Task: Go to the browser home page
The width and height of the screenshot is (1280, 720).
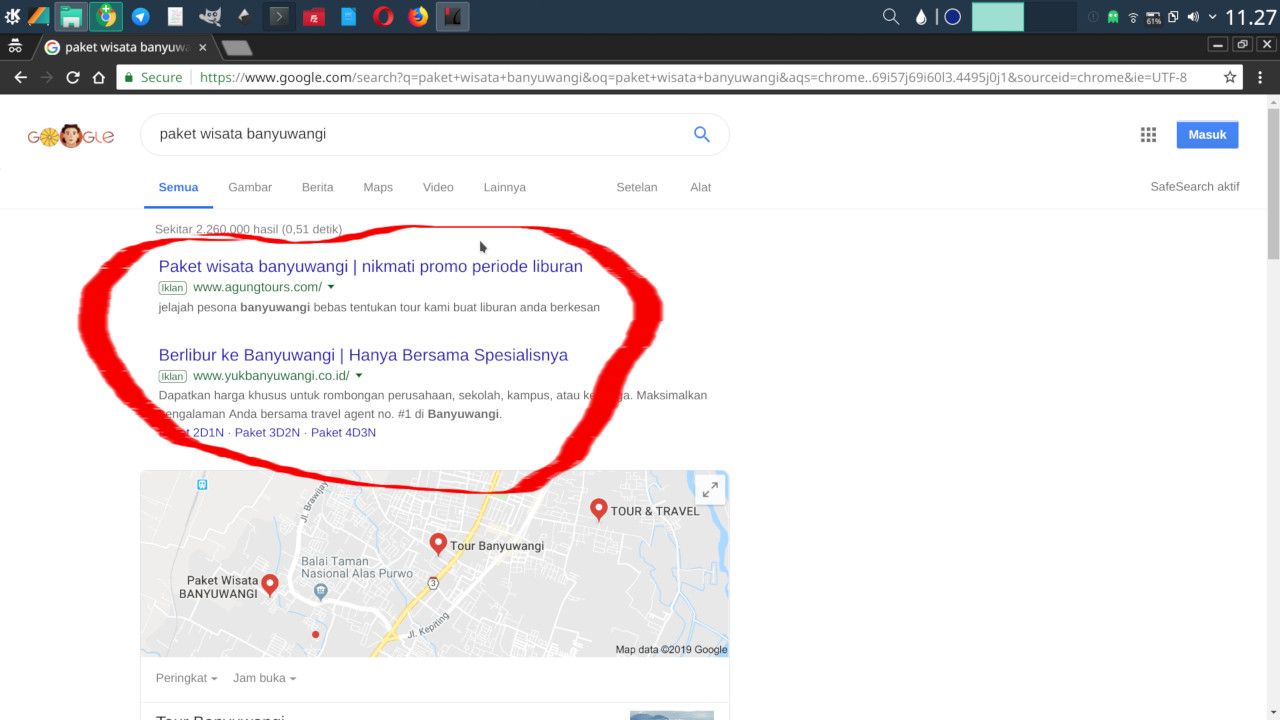Action: tap(98, 77)
